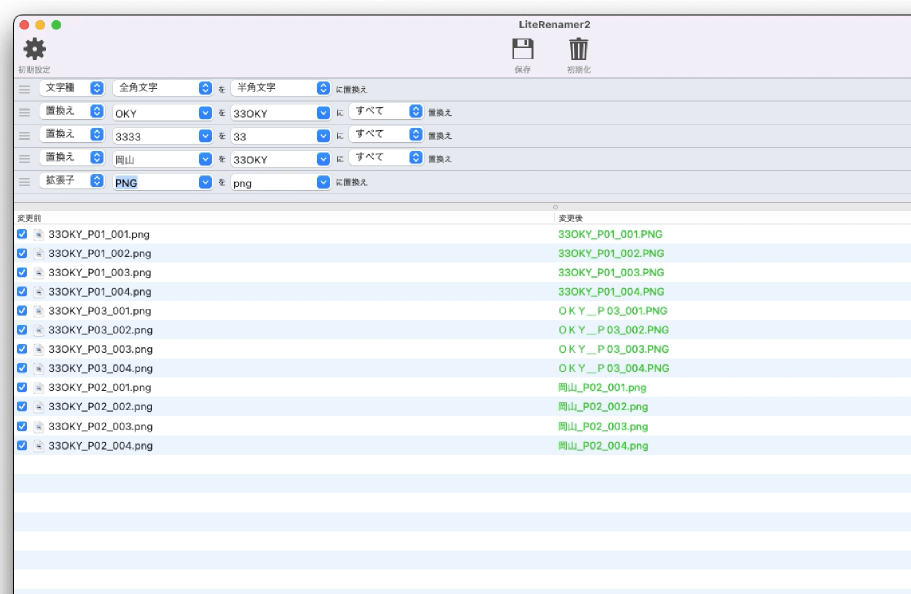Viewport: 911px width, 594px height.
Task: Open the 文字種 rule type dropdown
Action: click(x=72, y=88)
